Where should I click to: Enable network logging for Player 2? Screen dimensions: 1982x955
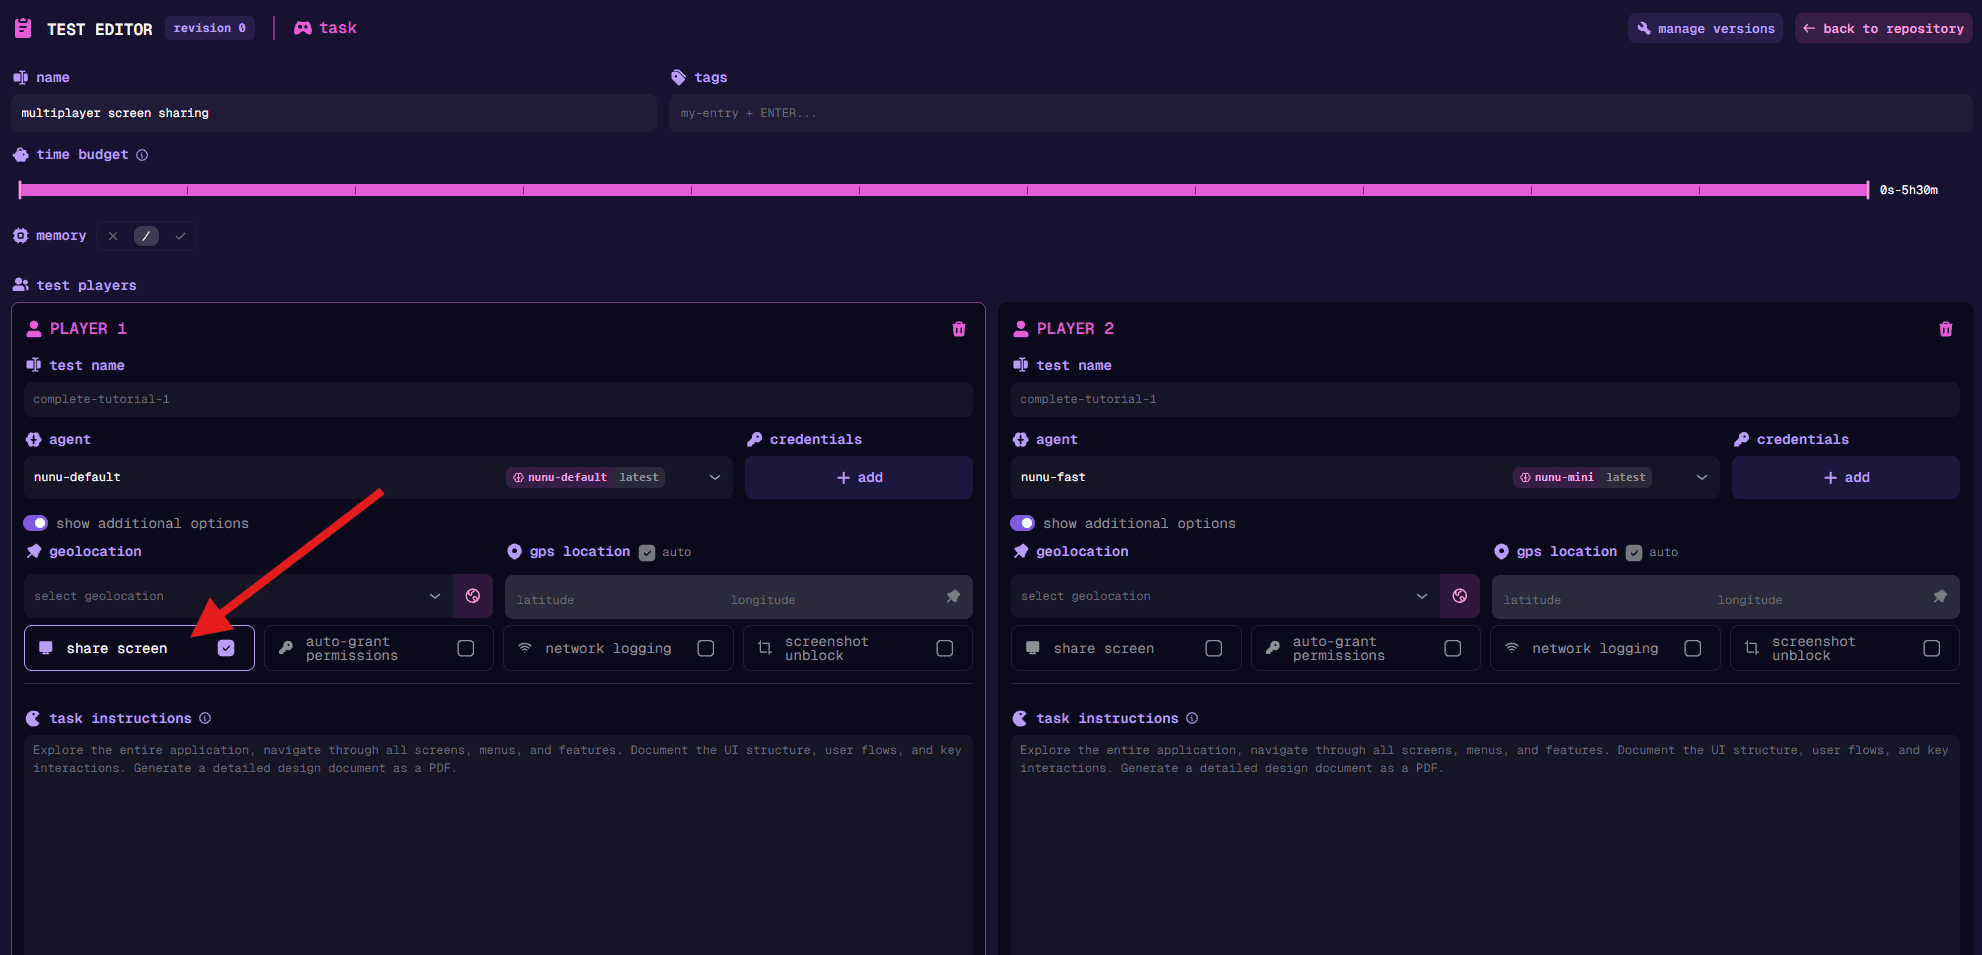(x=1692, y=648)
